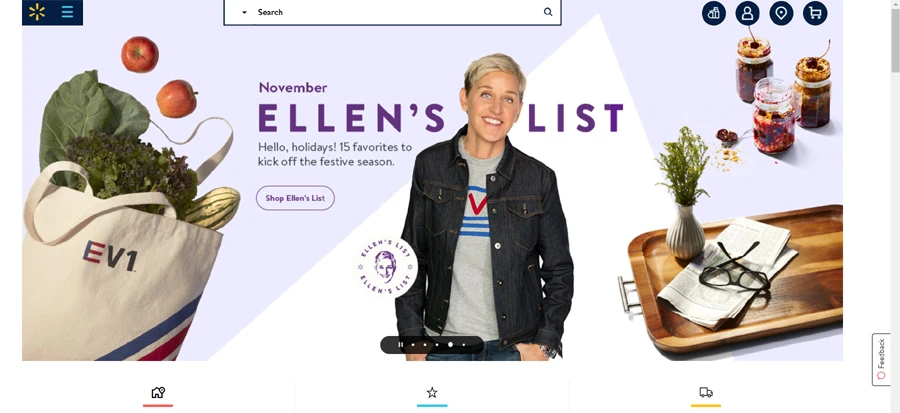900x413 pixels.
Task: Select the last carousel slide dot
Action: (x=463, y=345)
